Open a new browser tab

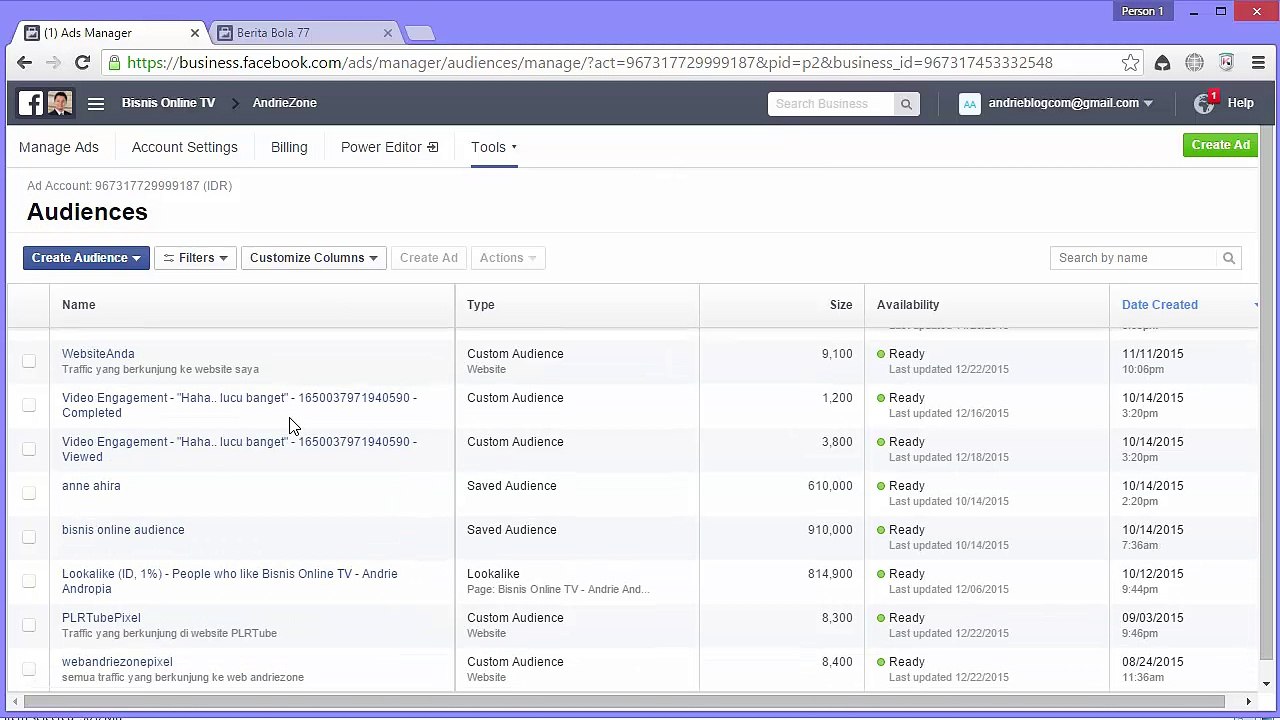pos(420,33)
